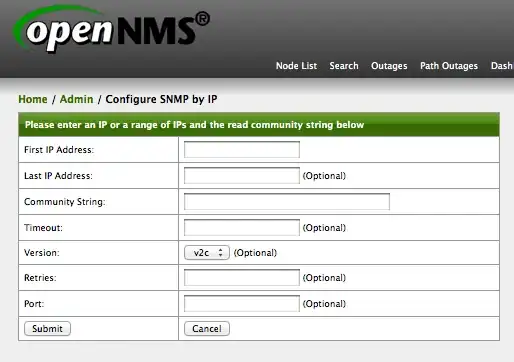Select the 'First IP Address:' label

(x=59, y=150)
